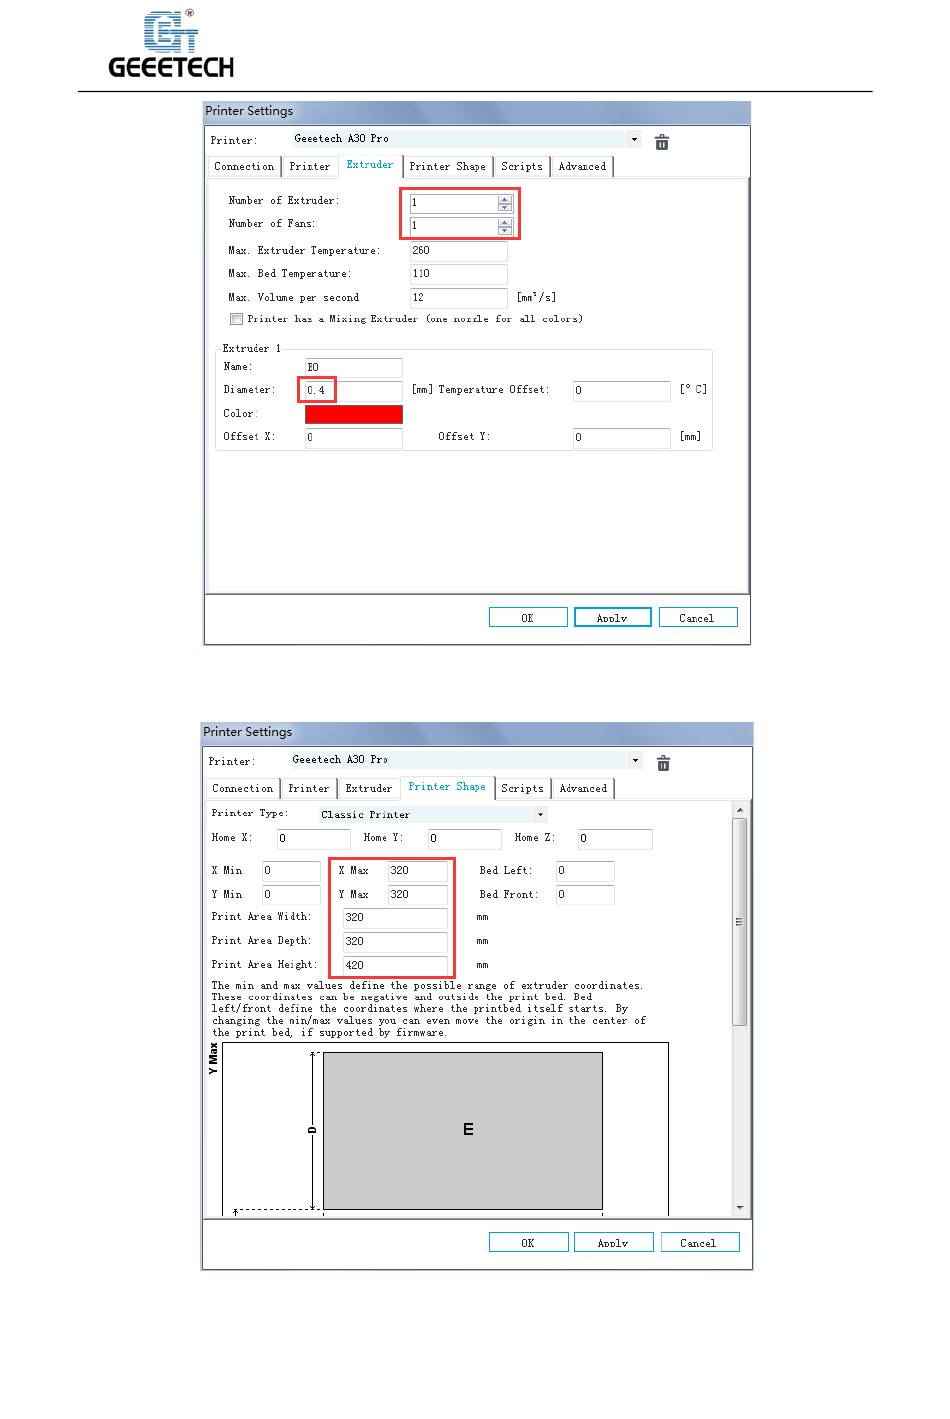Image resolution: width=950 pixels, height=1419 pixels.
Task: Click the Y Min field
Action: click(291, 895)
